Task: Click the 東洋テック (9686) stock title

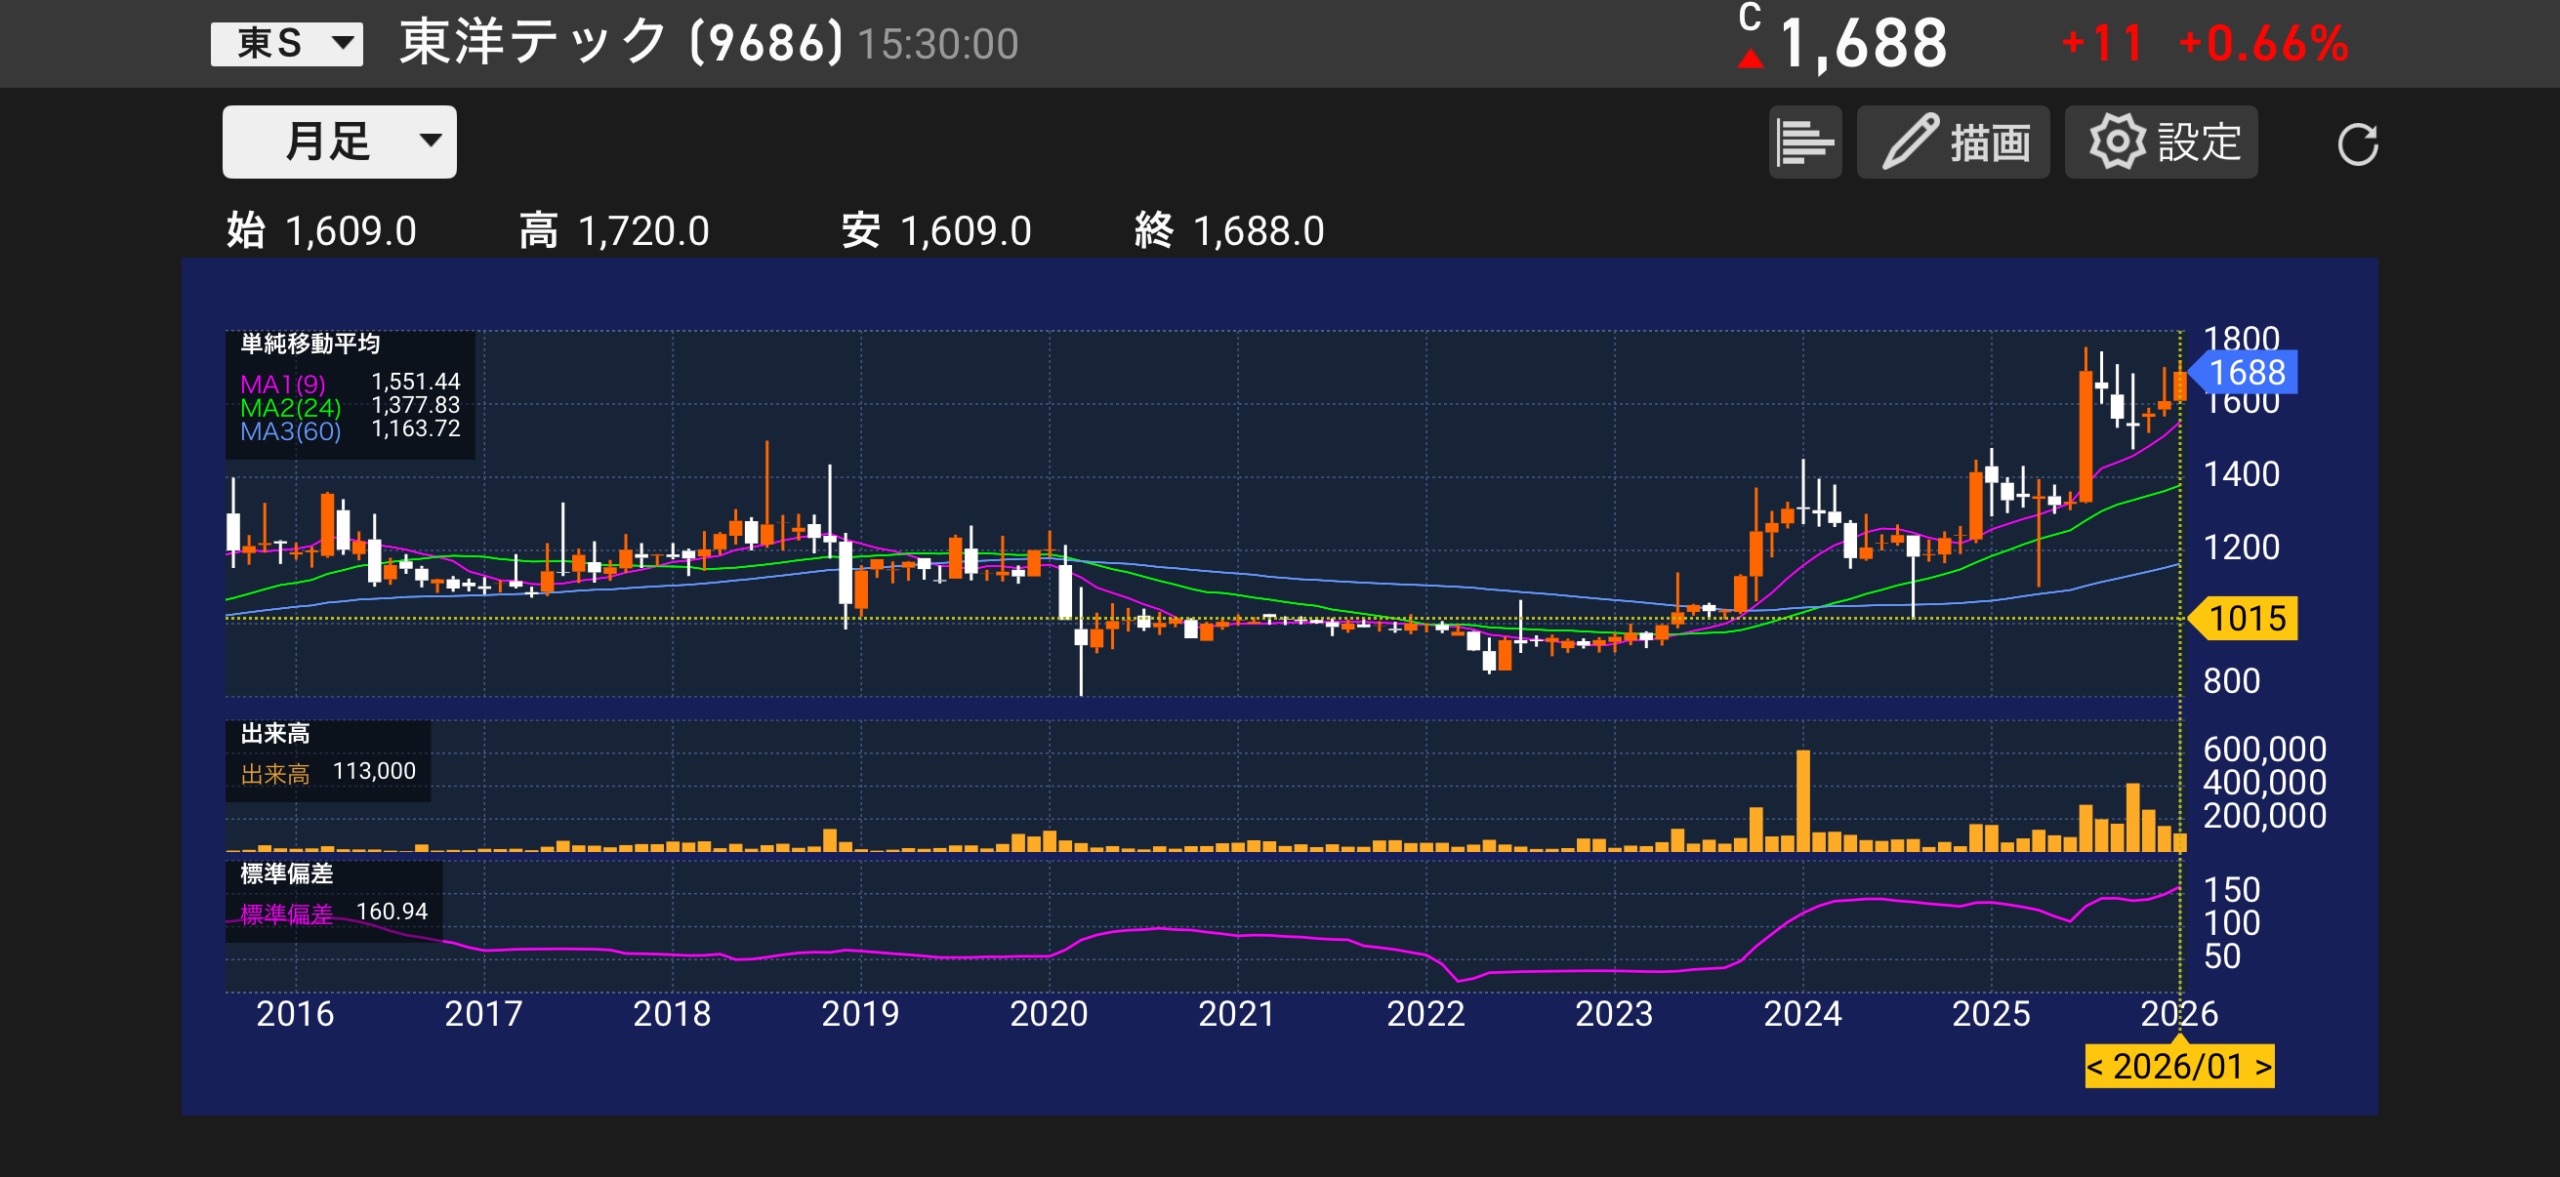Action: (x=620, y=43)
